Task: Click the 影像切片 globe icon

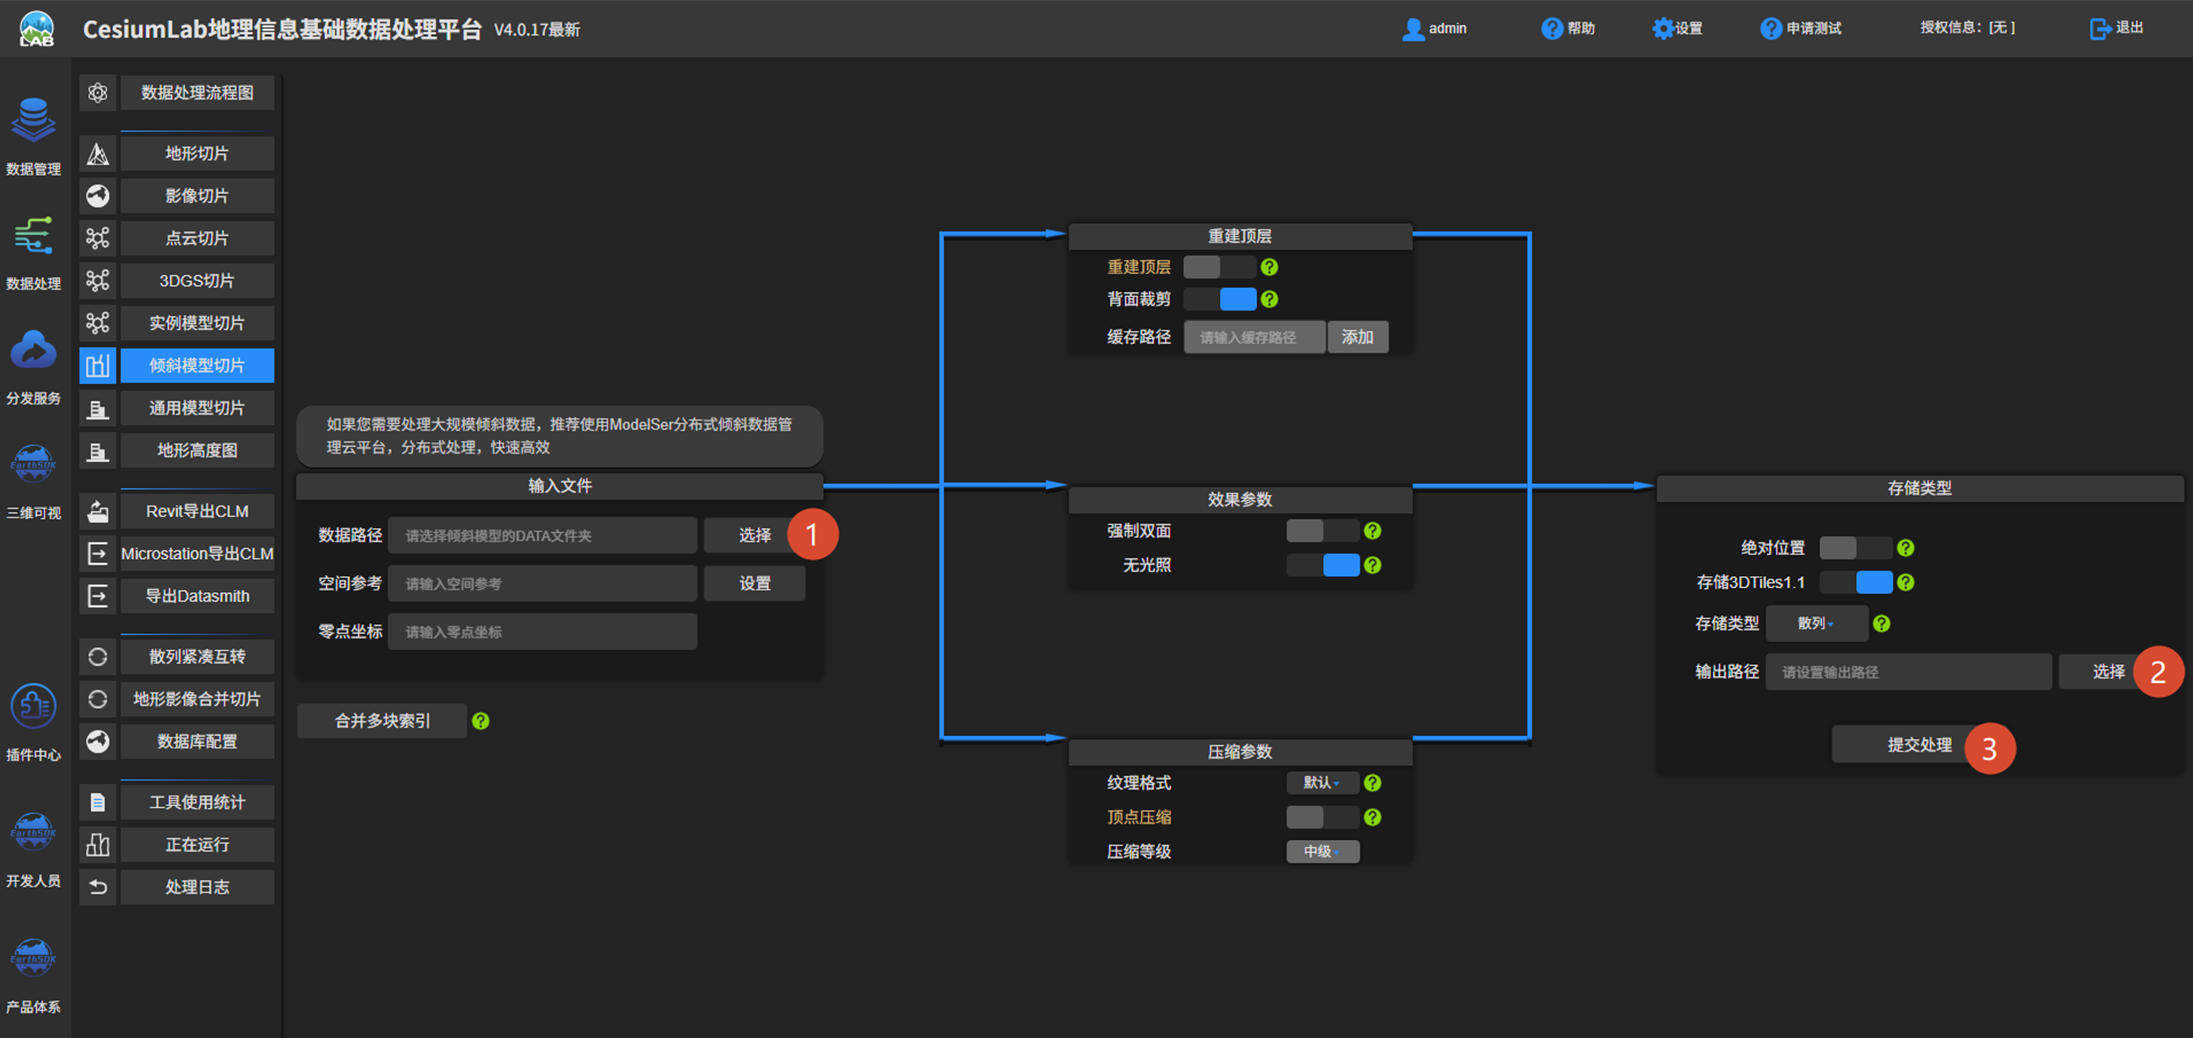Action: (98, 196)
